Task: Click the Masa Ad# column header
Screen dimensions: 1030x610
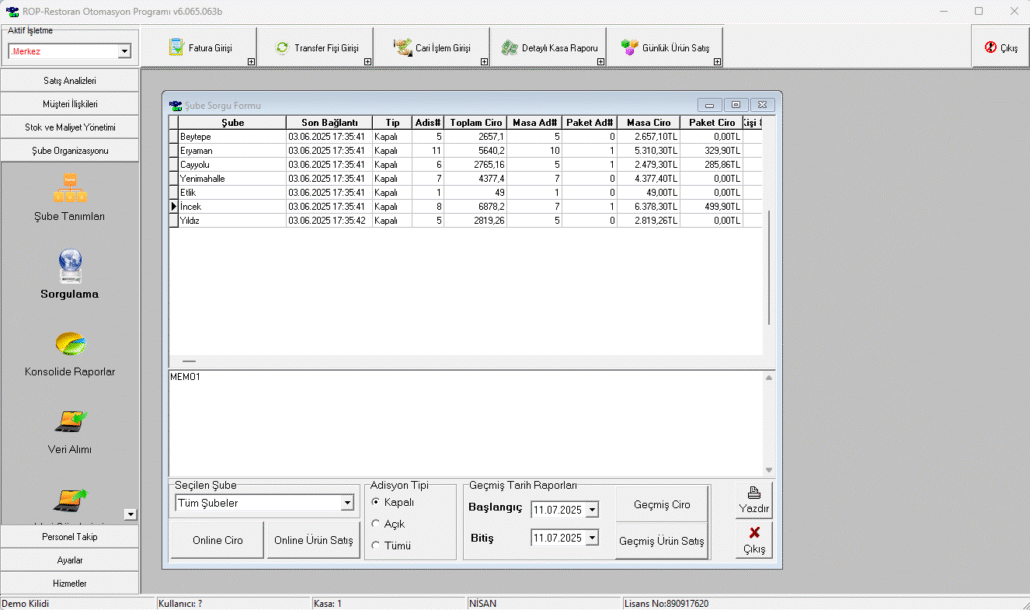Action: [x=535, y=123]
